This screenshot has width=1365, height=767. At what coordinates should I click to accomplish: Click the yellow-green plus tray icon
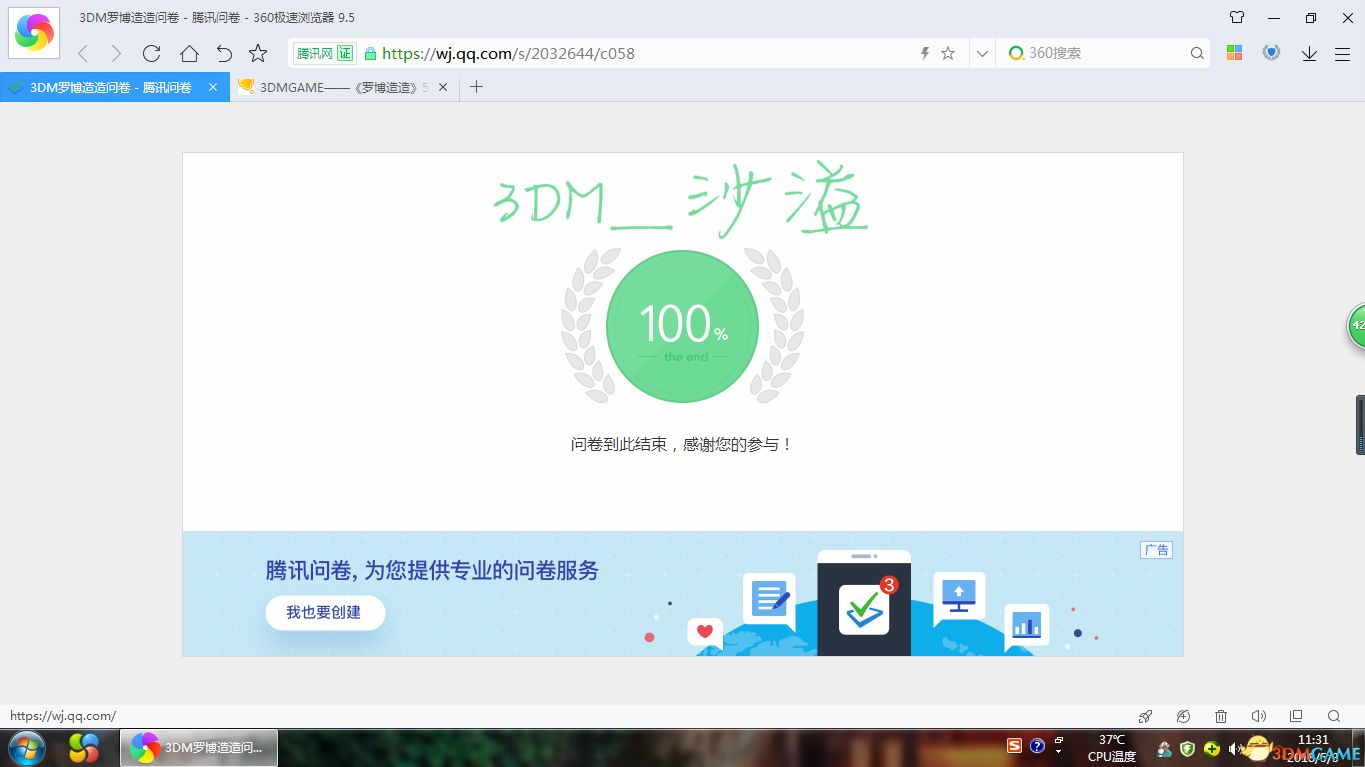(1211, 748)
